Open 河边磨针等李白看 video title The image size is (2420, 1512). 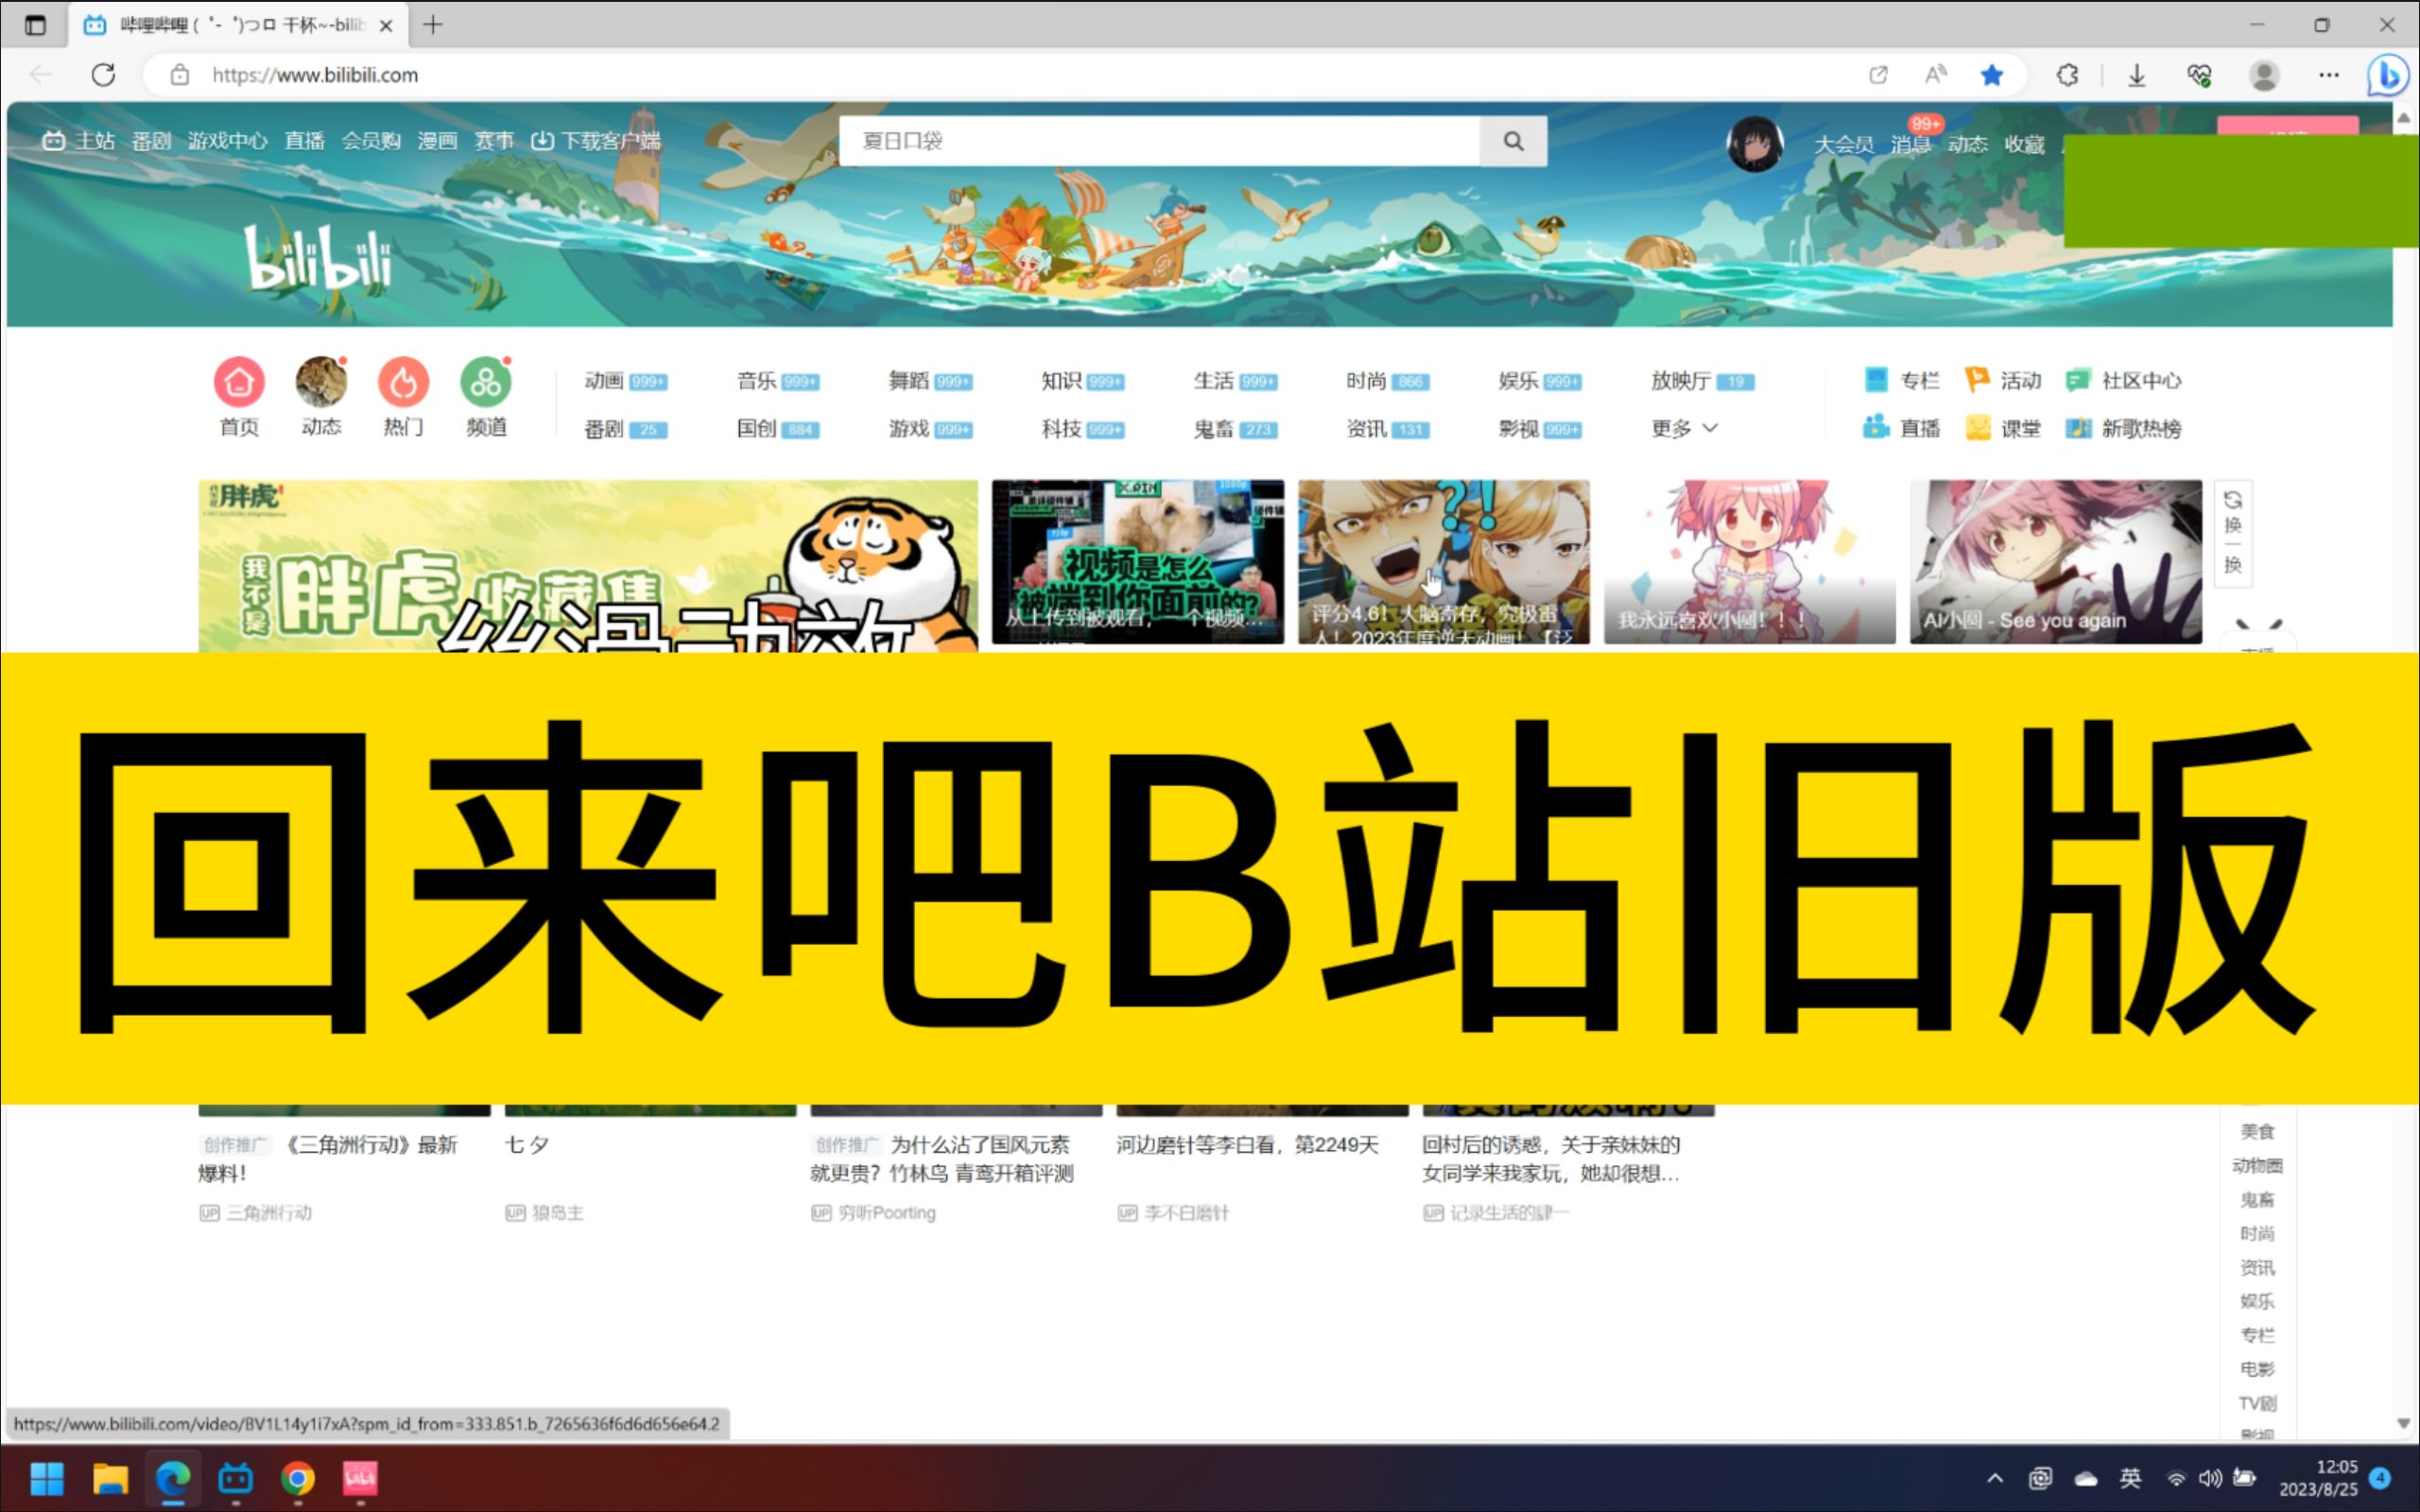point(1247,1144)
